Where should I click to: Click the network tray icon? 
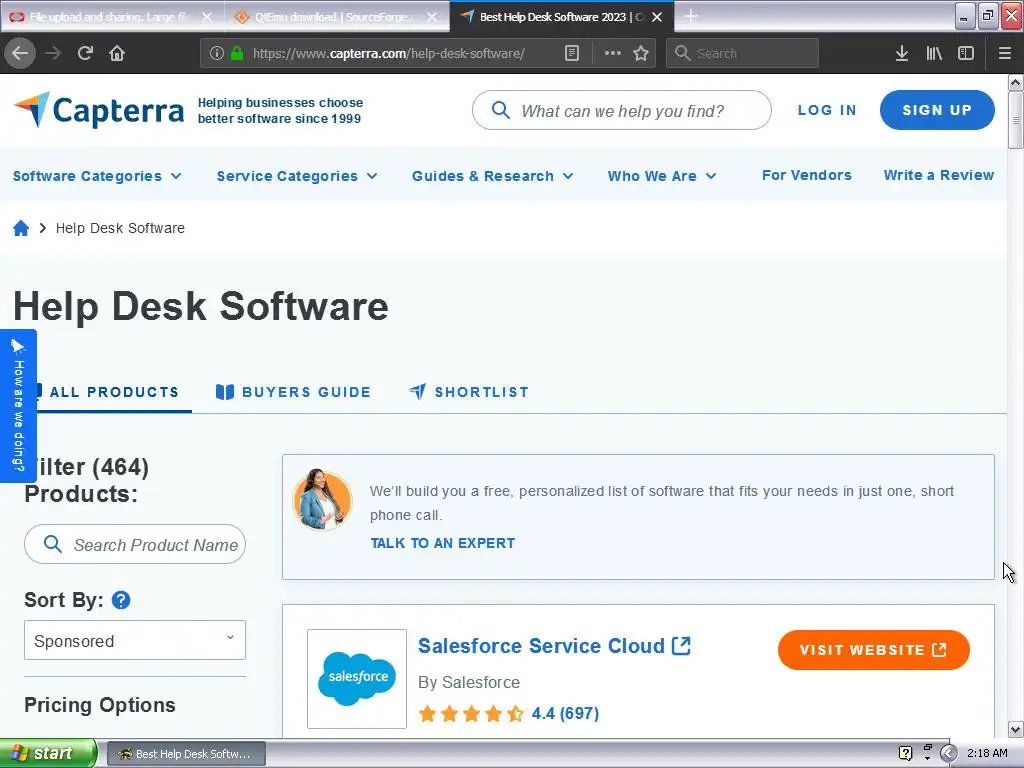(x=927, y=752)
